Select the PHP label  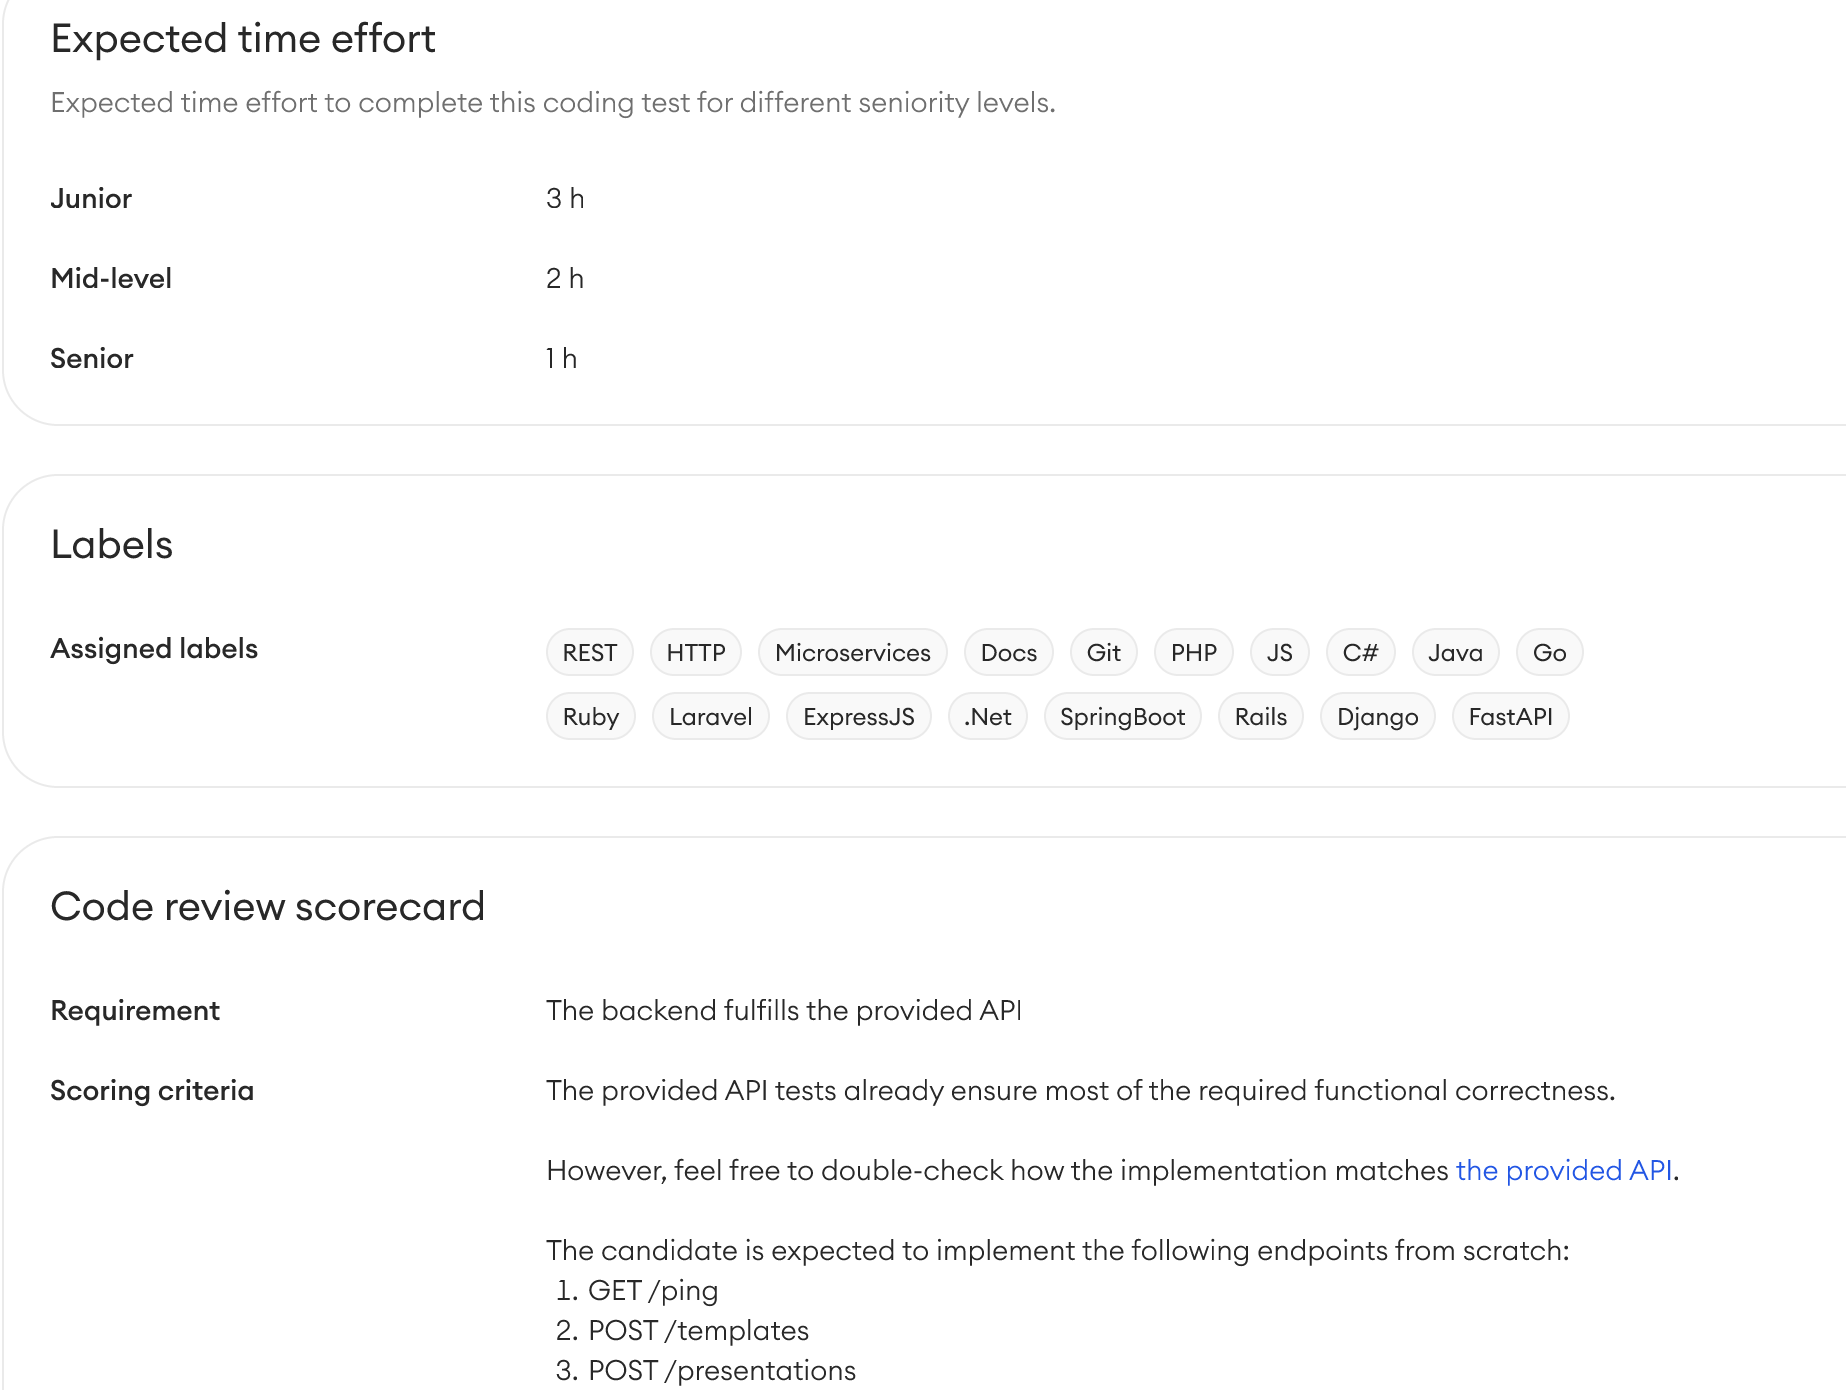[x=1194, y=653]
